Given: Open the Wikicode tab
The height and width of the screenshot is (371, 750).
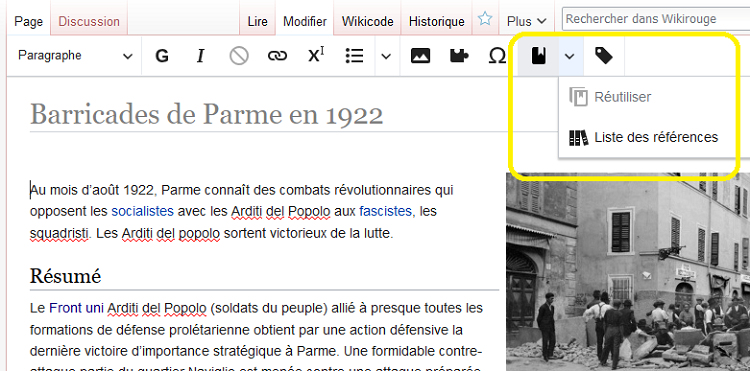Looking at the screenshot, I should [x=367, y=22].
